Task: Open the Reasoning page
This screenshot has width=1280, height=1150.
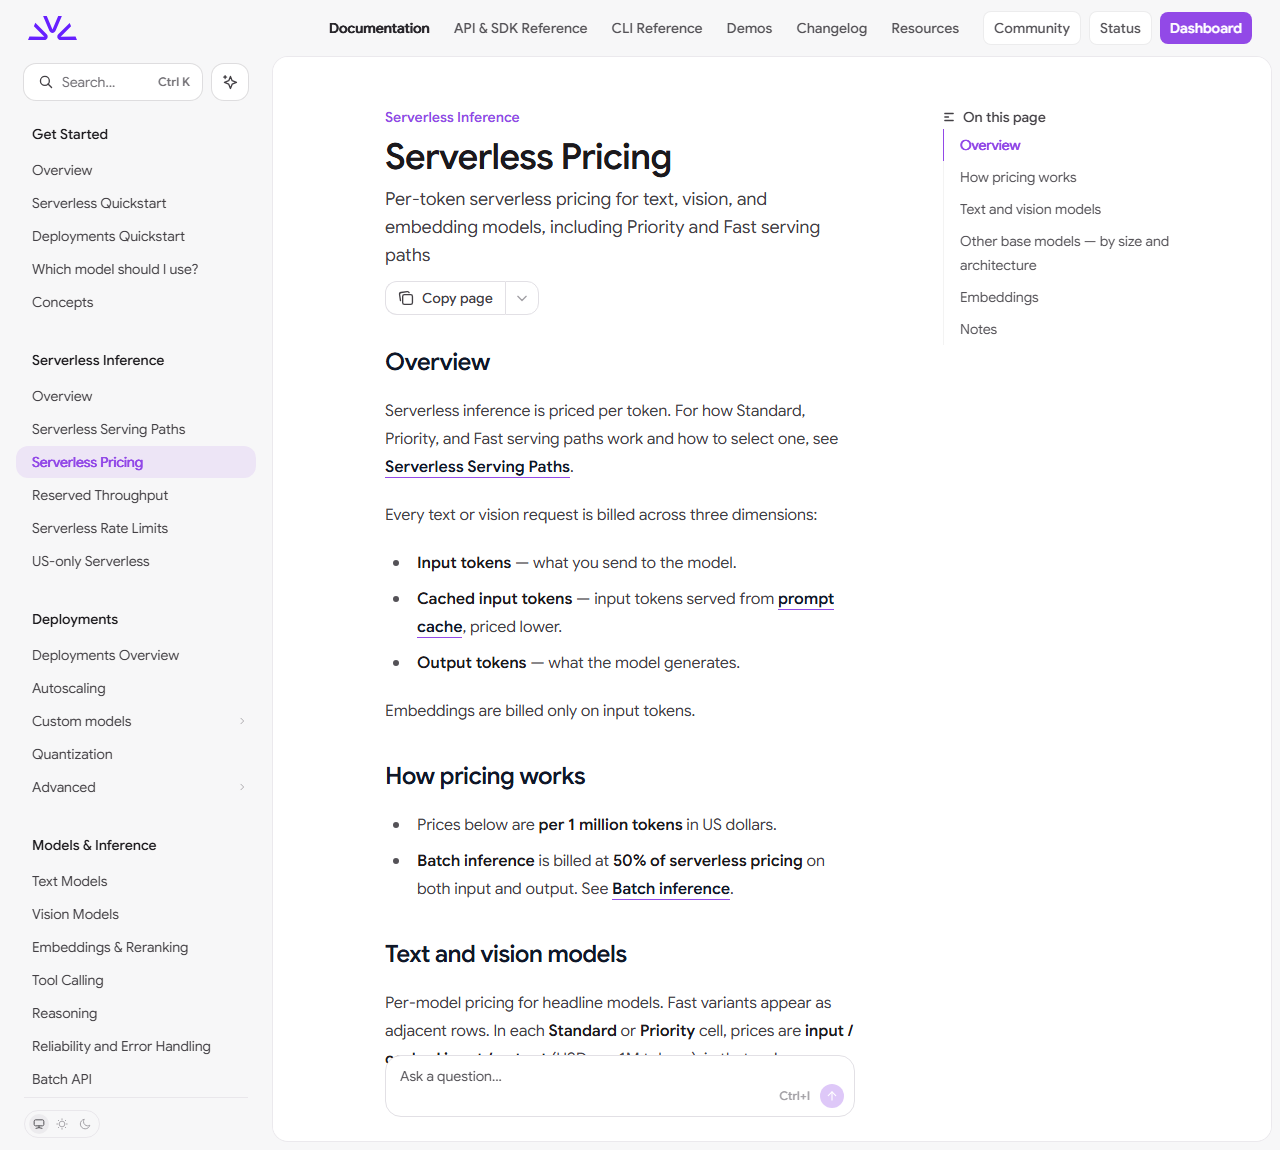Action: [136, 1013]
